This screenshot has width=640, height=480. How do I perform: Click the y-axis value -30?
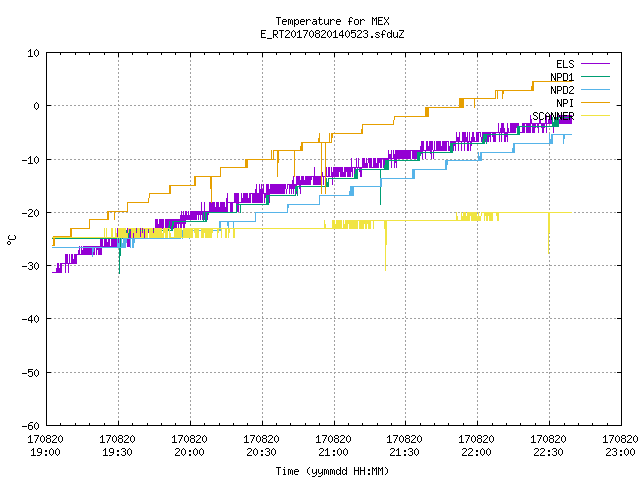pos(31,266)
